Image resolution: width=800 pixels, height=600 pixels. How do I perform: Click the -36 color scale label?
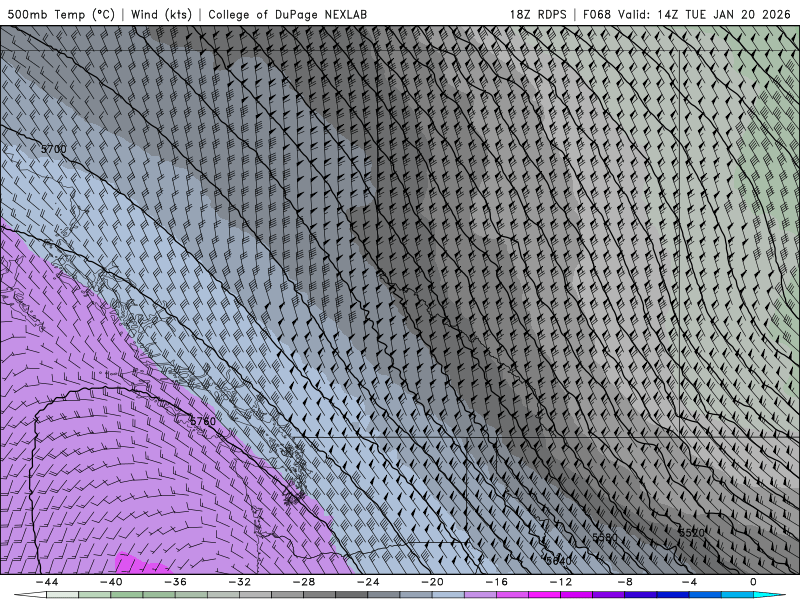[176, 582]
